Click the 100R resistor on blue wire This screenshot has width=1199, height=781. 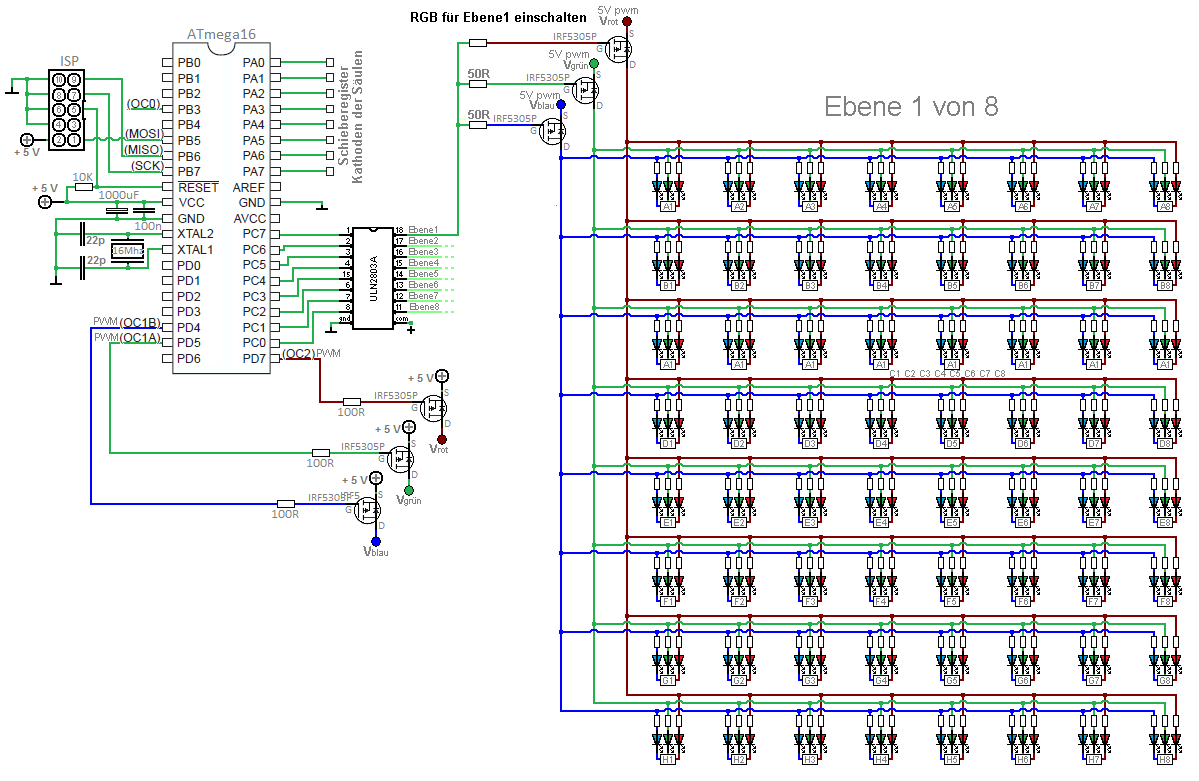[285, 503]
